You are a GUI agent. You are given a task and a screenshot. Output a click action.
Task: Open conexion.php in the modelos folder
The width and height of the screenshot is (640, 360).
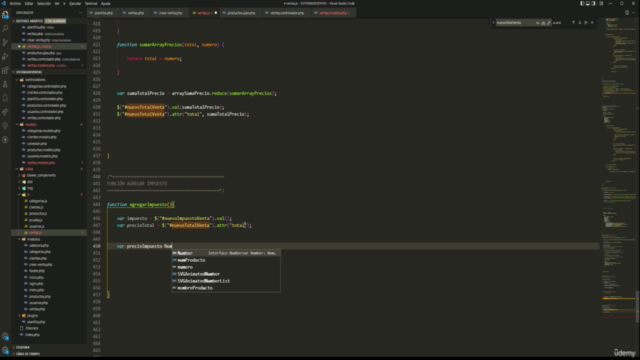click(x=37, y=143)
